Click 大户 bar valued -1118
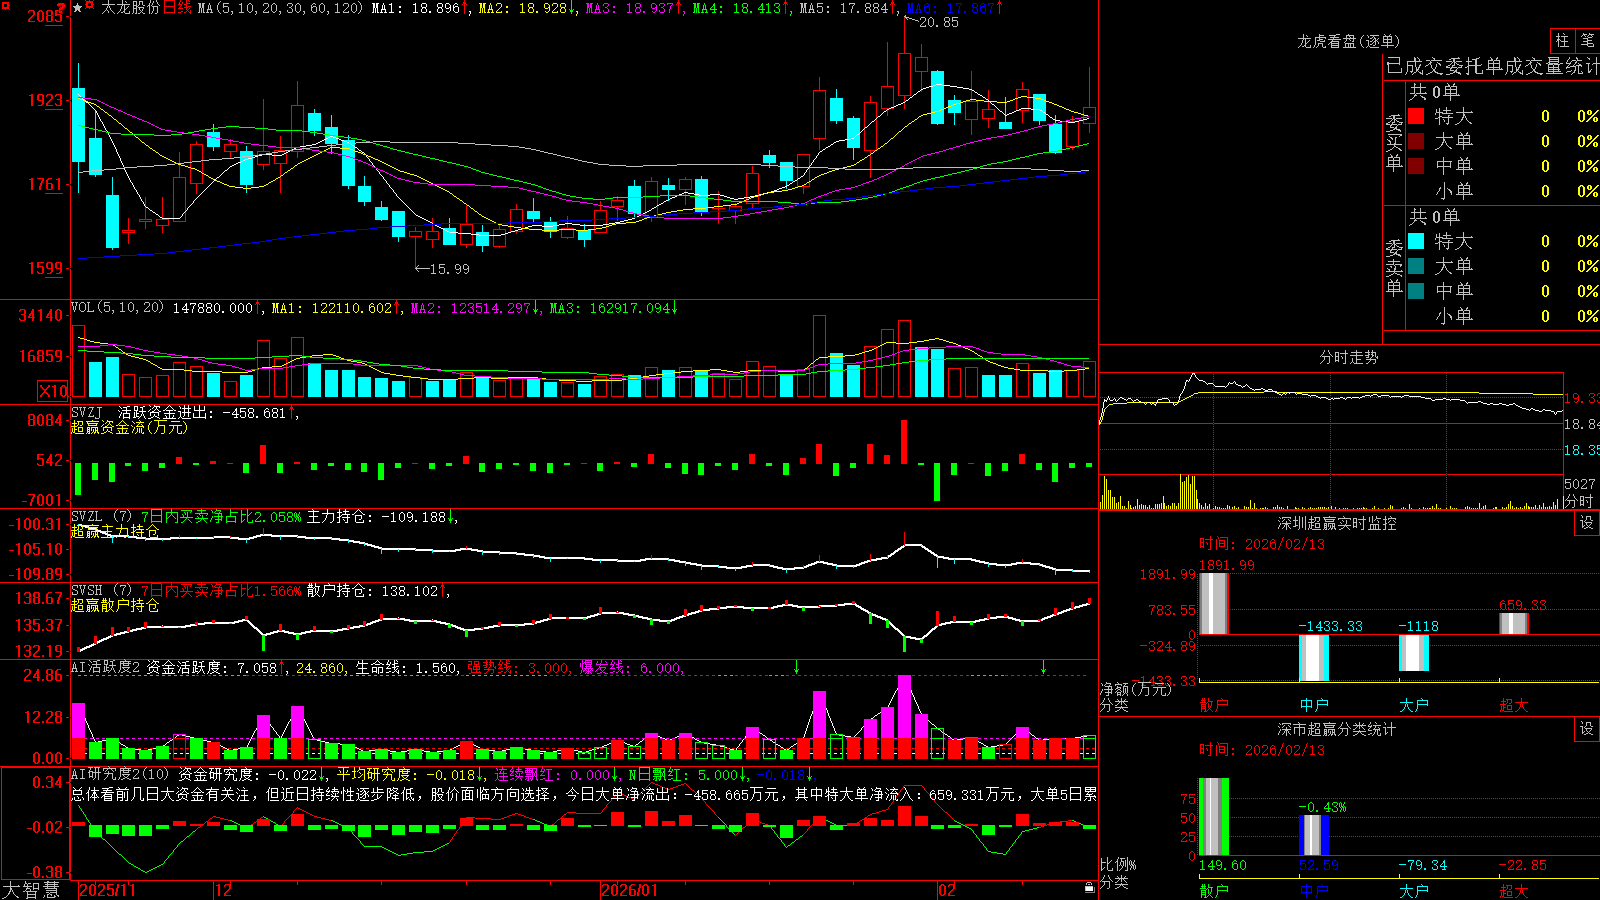 1414,653
